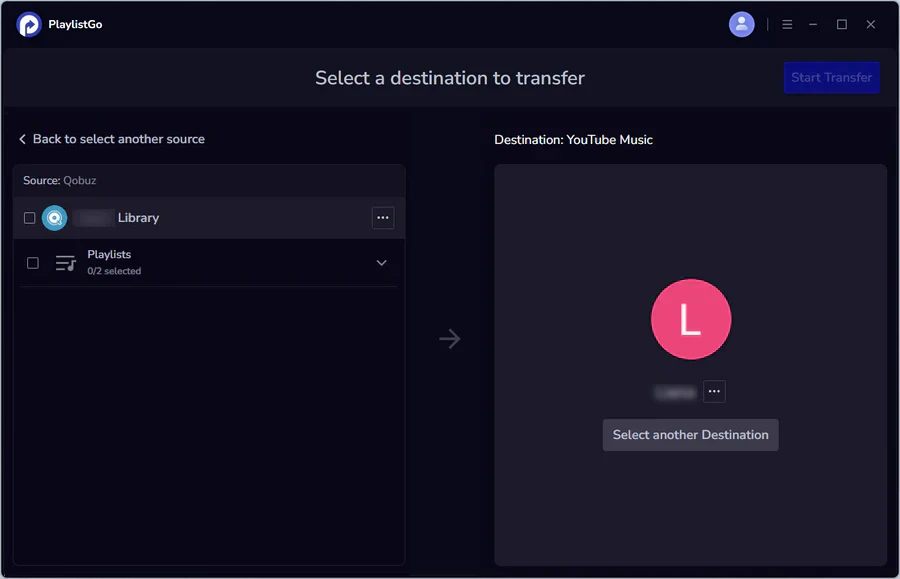Screen dimensions: 900x579
Task: Click the Select a destination to transfer title
Action: click(x=450, y=78)
